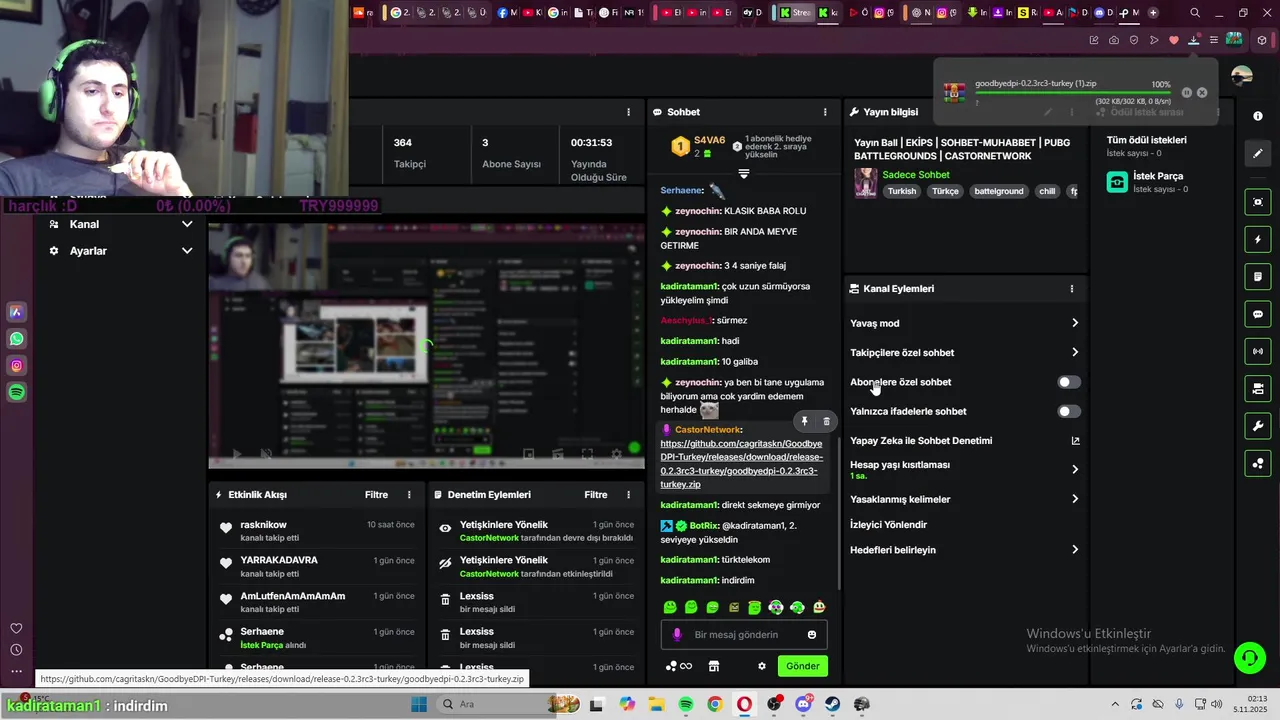Click İzleyici Yönlendir action
Image resolution: width=1280 pixels, height=720 pixels.
click(888, 525)
